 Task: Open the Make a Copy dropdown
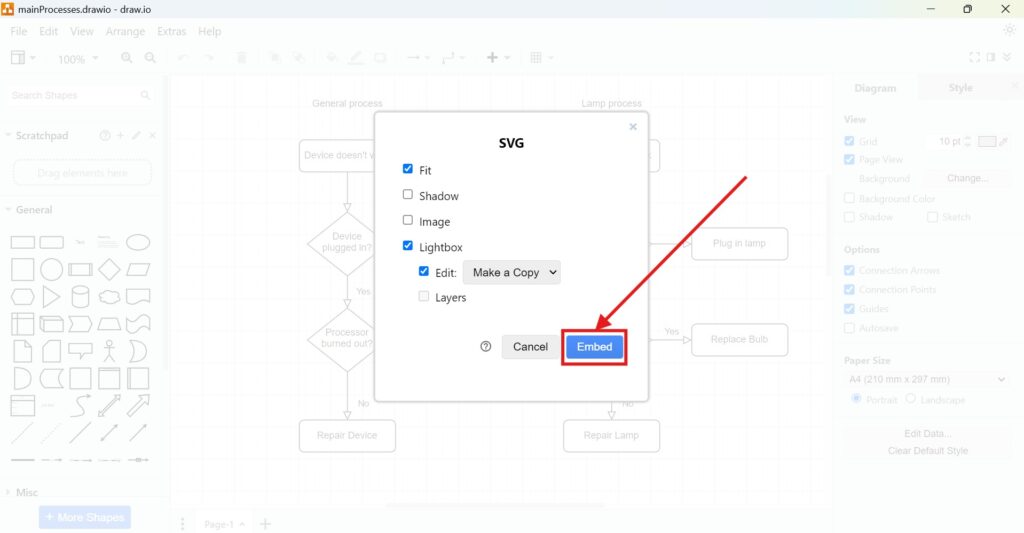click(511, 272)
